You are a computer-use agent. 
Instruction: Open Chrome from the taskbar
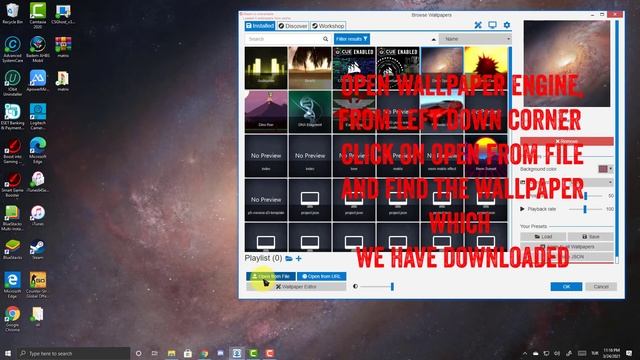[x=204, y=353]
